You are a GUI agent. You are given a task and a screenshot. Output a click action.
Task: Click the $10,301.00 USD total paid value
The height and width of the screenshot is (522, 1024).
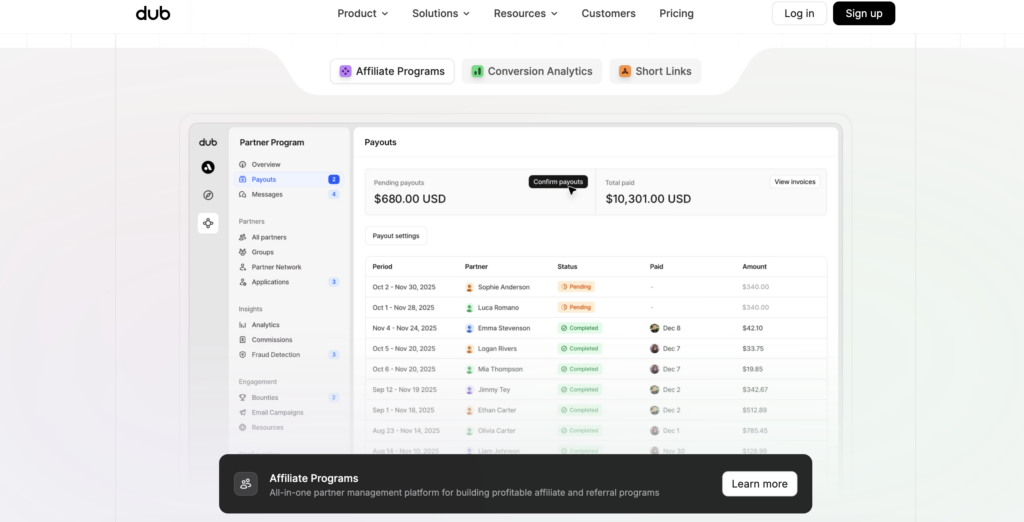click(x=648, y=199)
